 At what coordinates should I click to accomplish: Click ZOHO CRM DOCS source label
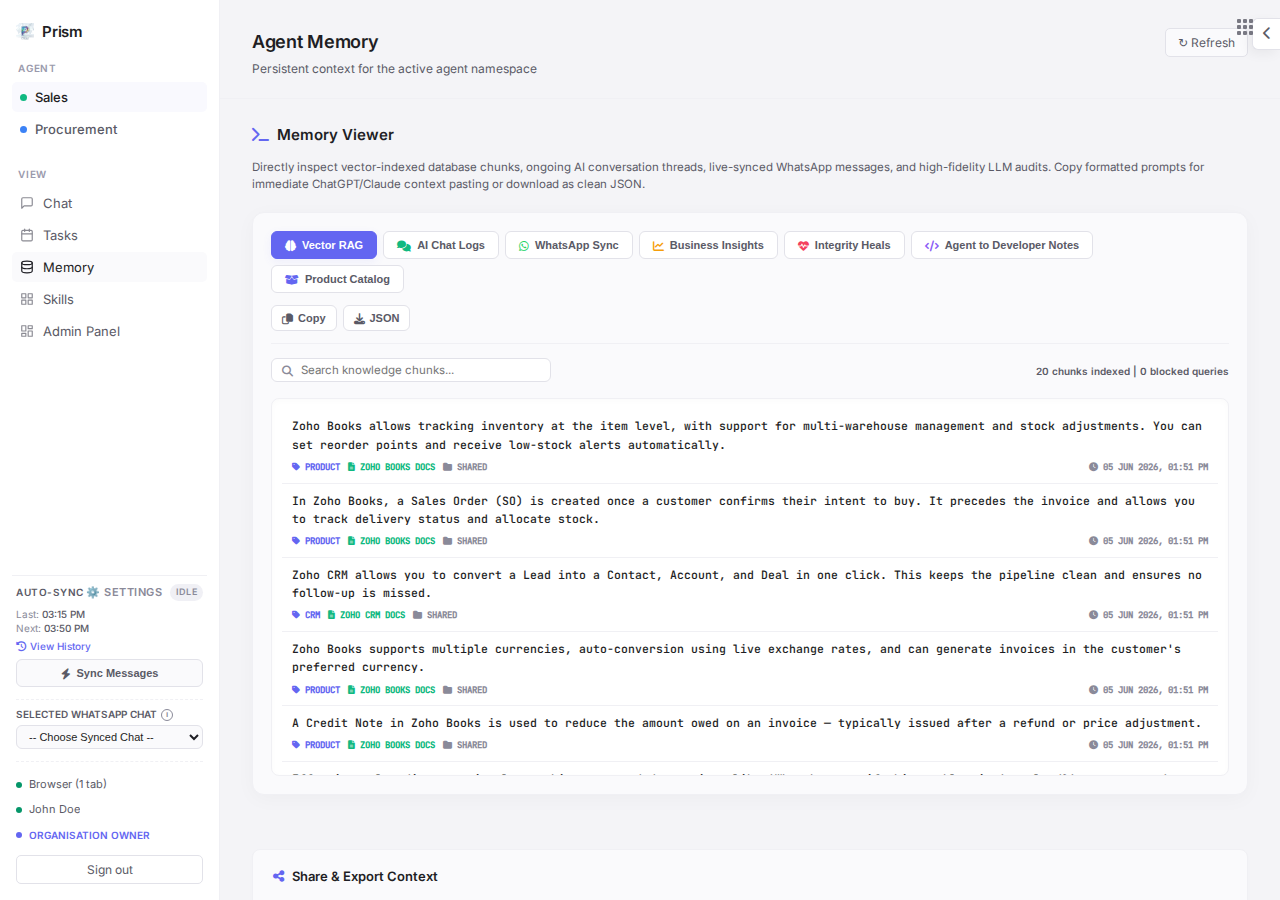(x=366, y=615)
